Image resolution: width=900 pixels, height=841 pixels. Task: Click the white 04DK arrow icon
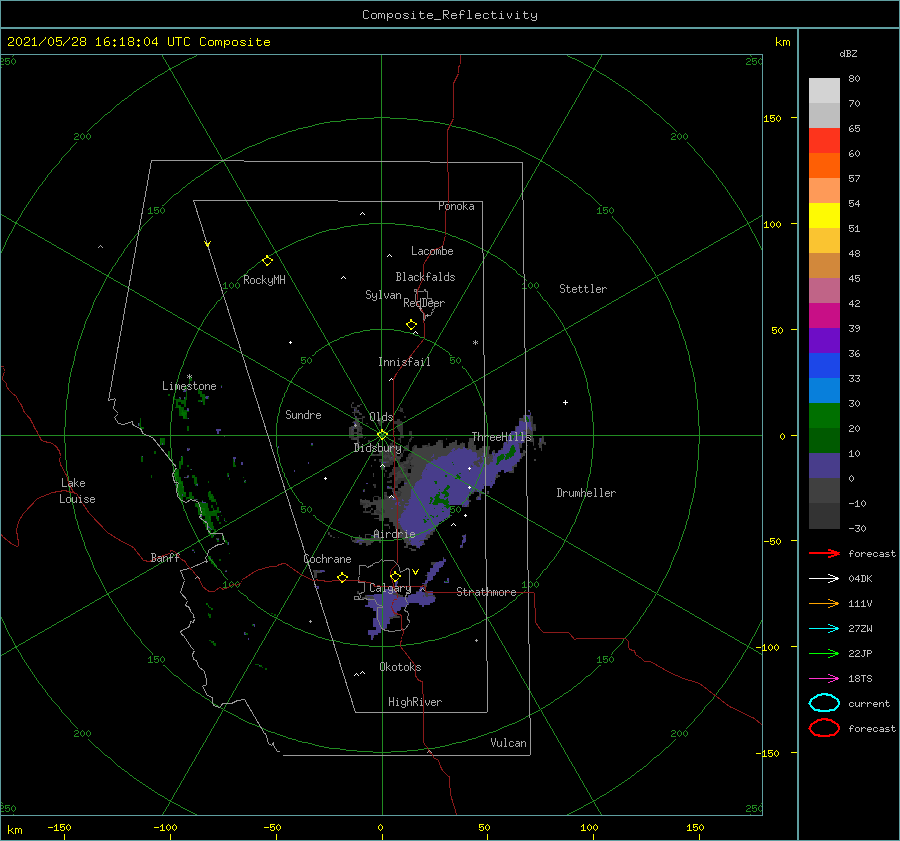[824, 578]
